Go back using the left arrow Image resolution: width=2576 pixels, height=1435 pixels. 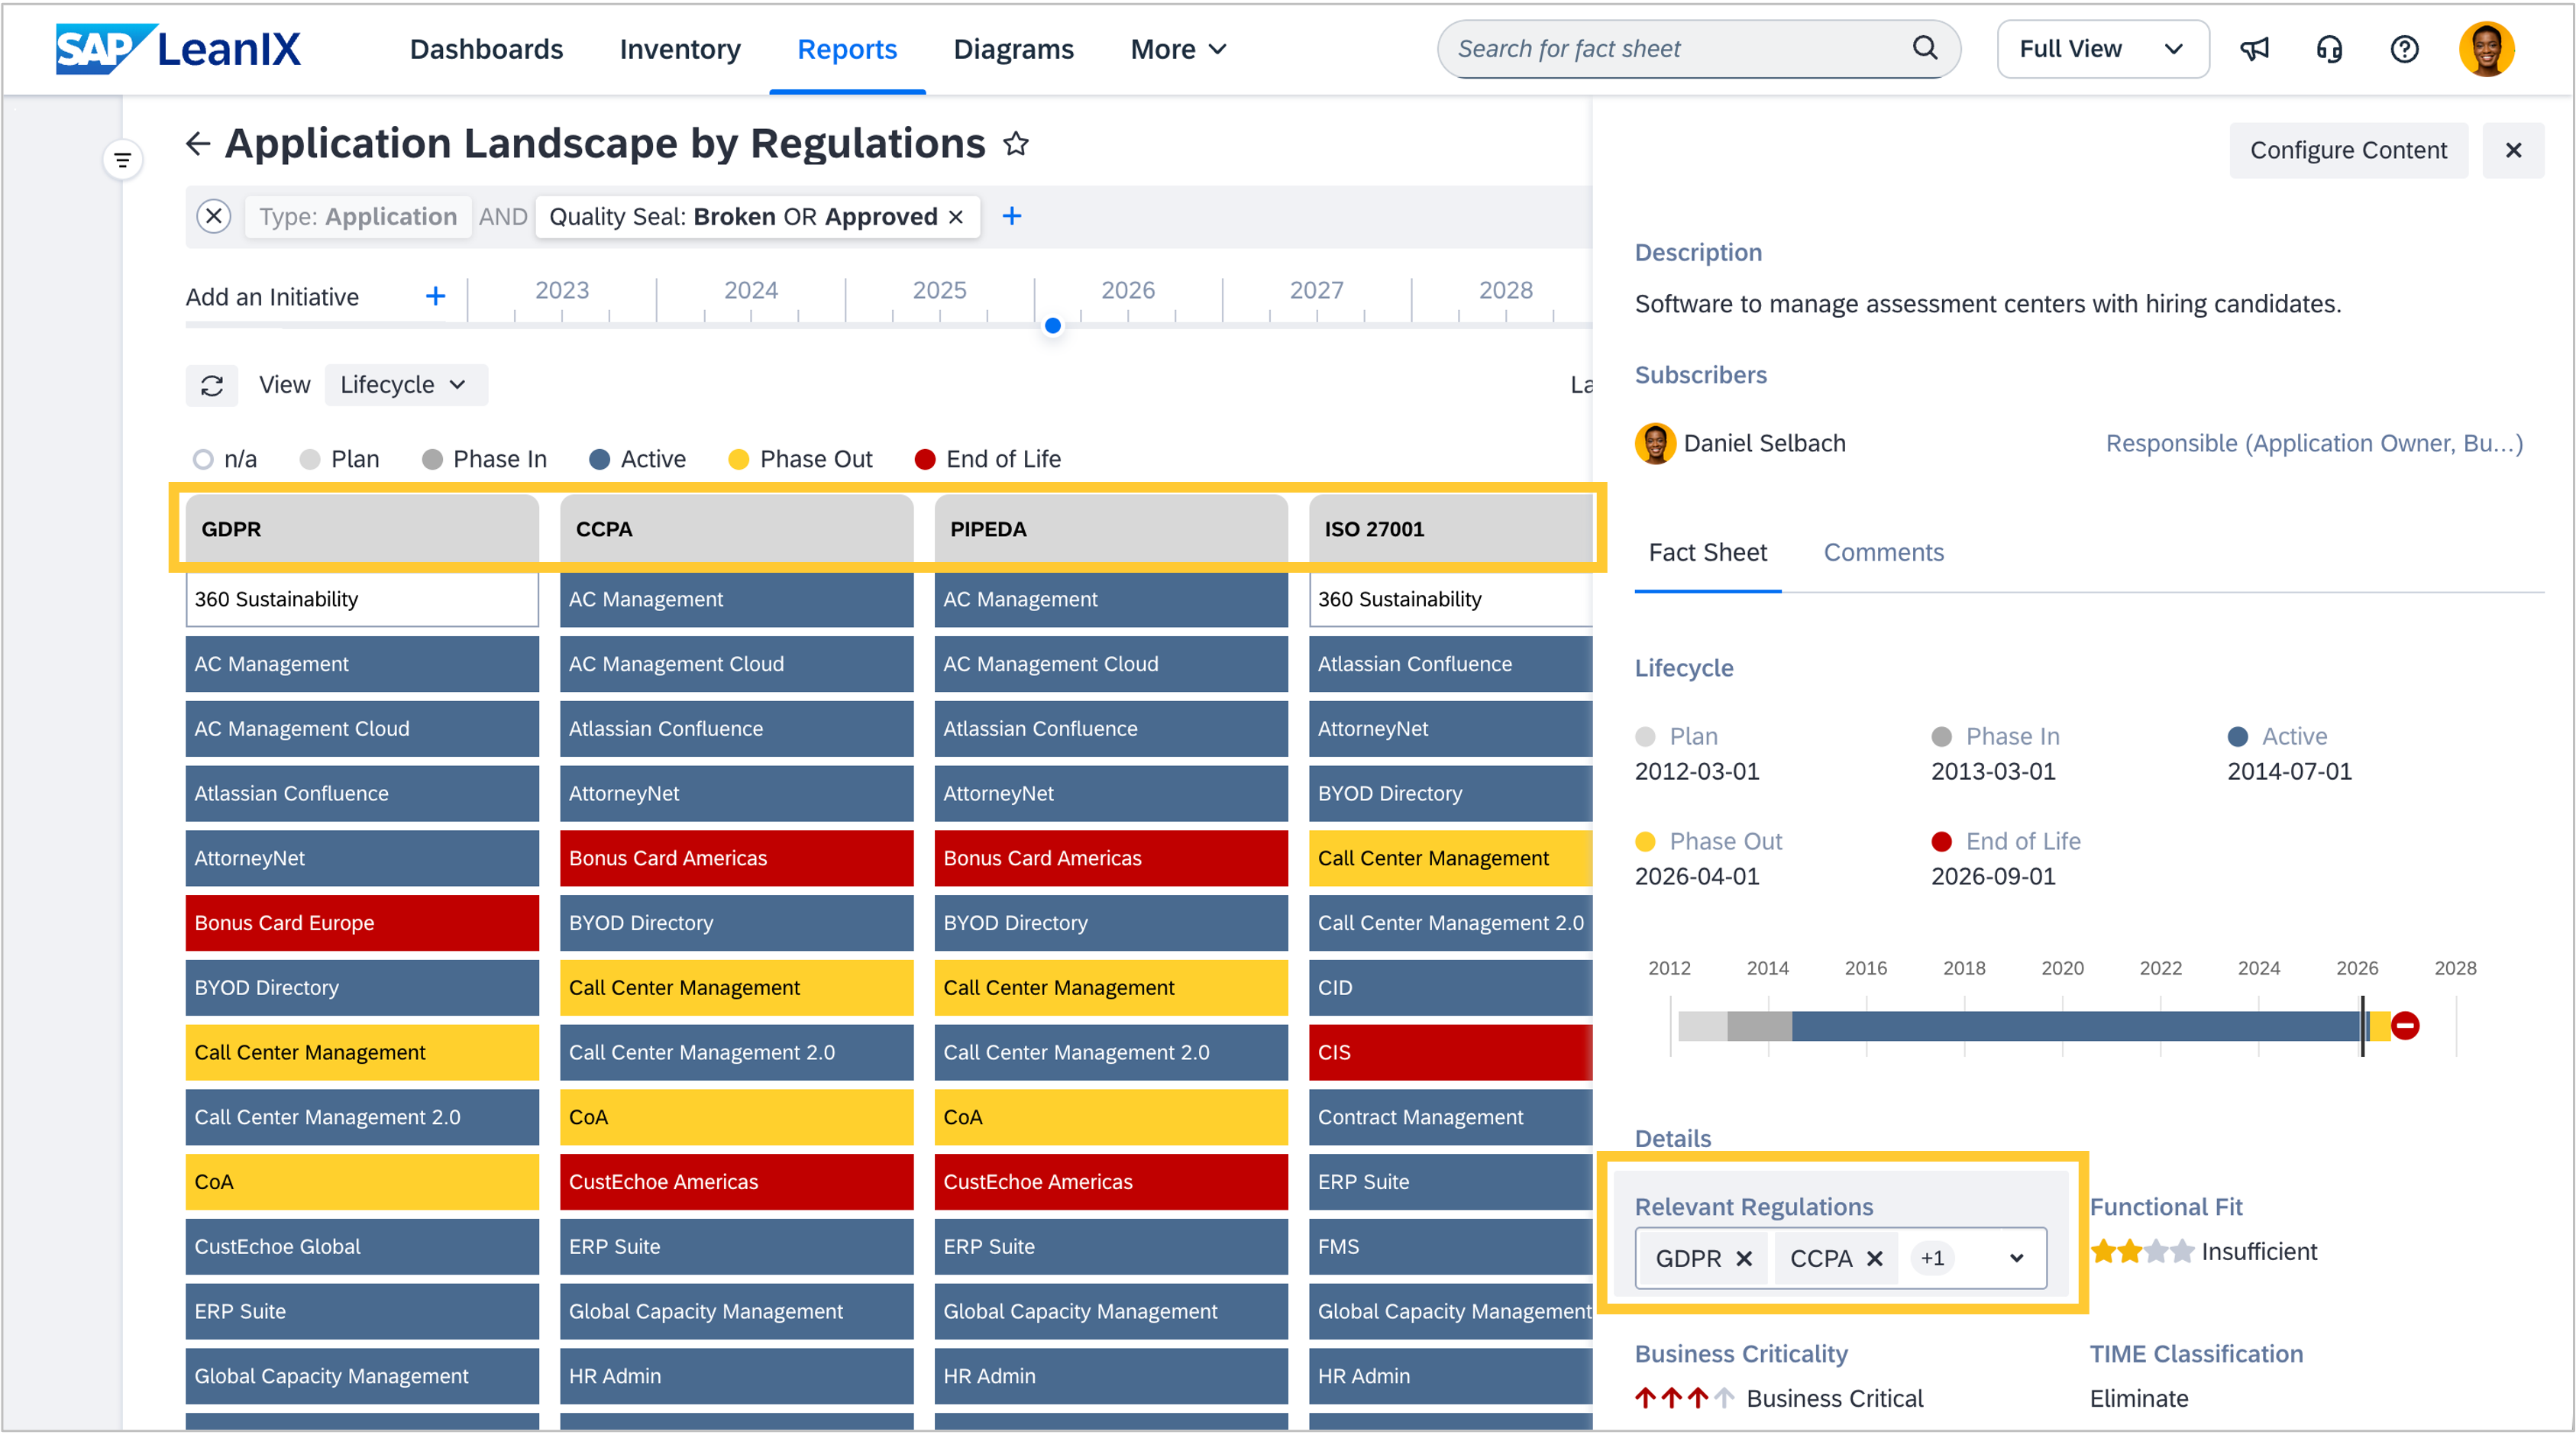pos(198,144)
